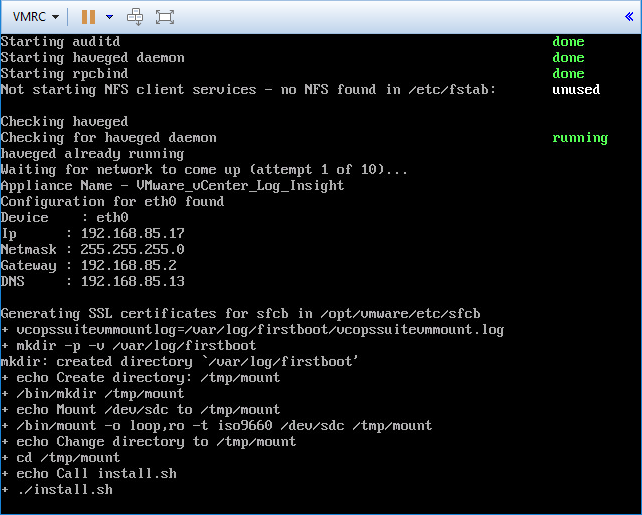The height and width of the screenshot is (515, 642).
Task: Expand the power options dropdown arrow
Action: tap(109, 17)
